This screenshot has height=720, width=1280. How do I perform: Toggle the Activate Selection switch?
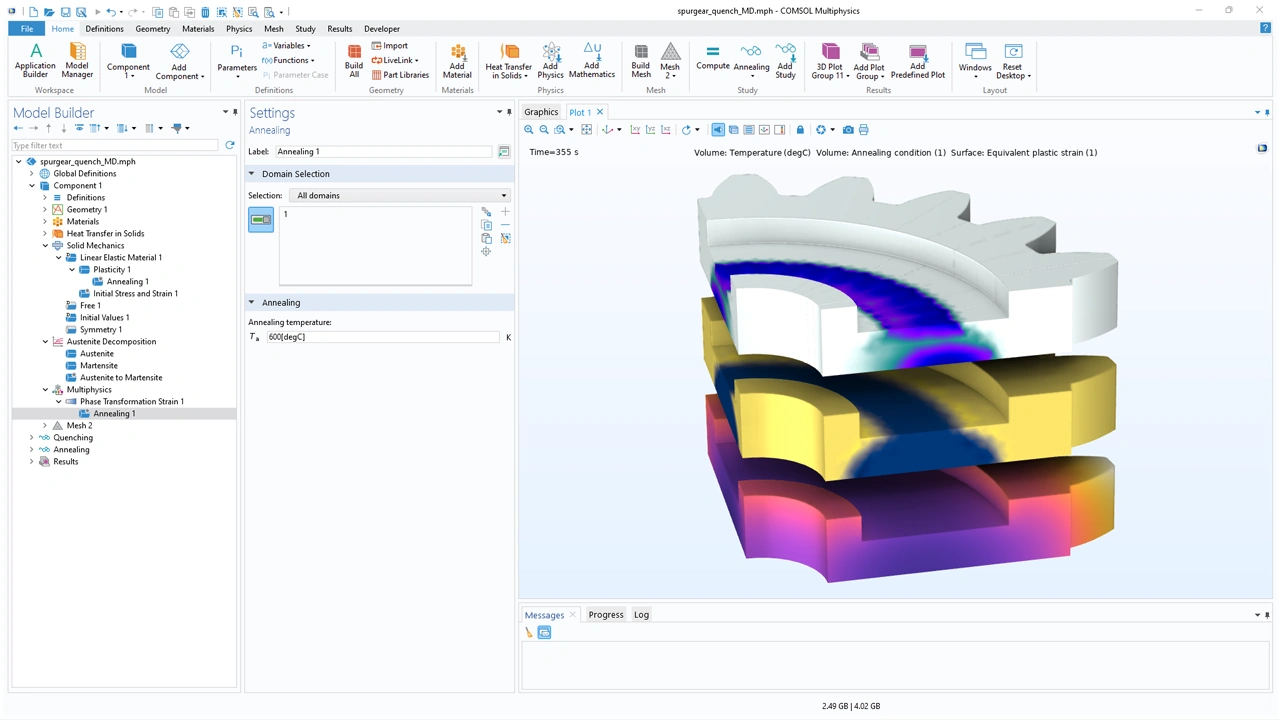pos(261,219)
